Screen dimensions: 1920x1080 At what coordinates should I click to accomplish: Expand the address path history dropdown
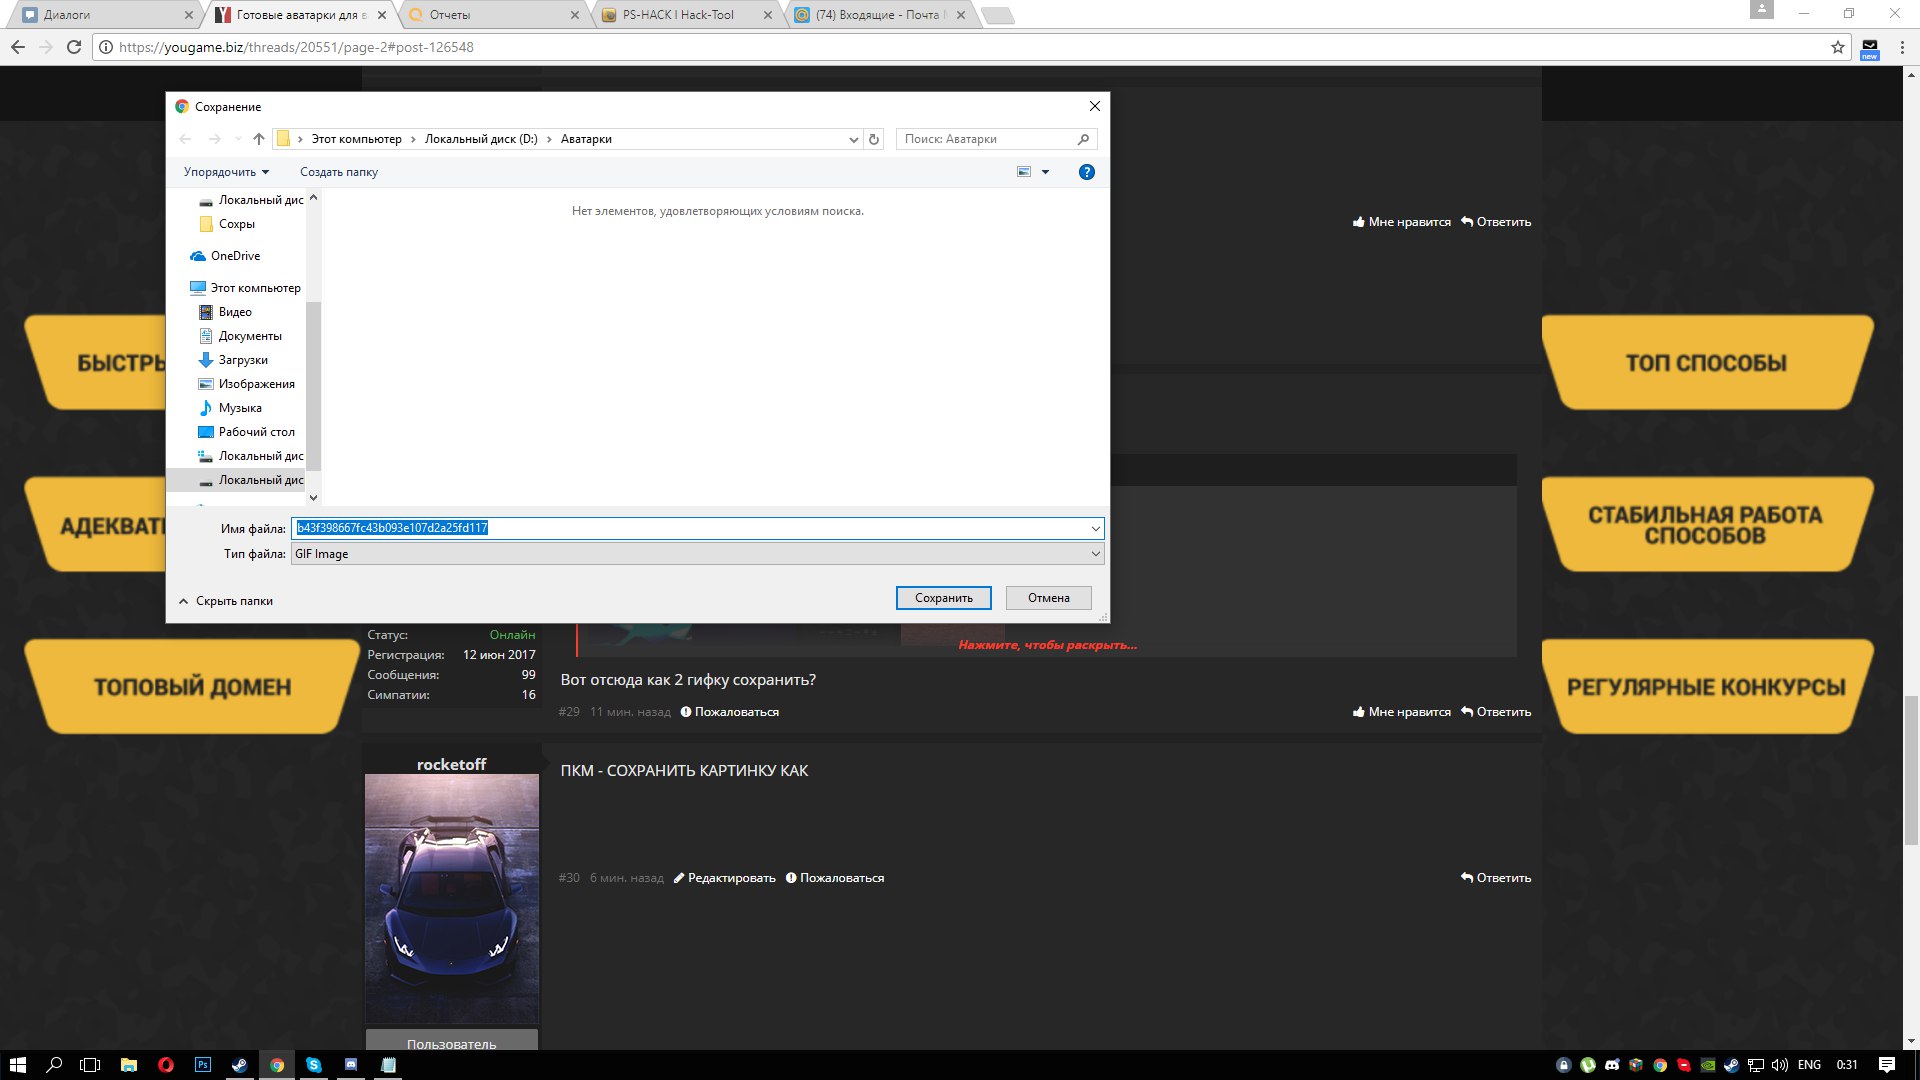(853, 139)
